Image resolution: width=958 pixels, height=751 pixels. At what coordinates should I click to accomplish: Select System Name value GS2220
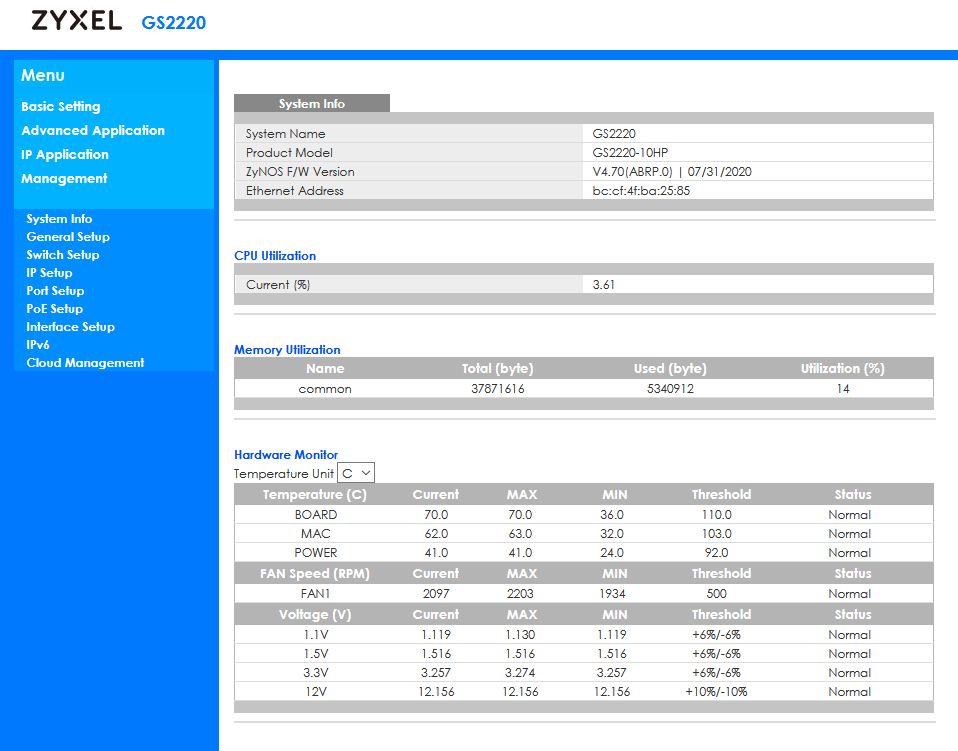(x=614, y=134)
